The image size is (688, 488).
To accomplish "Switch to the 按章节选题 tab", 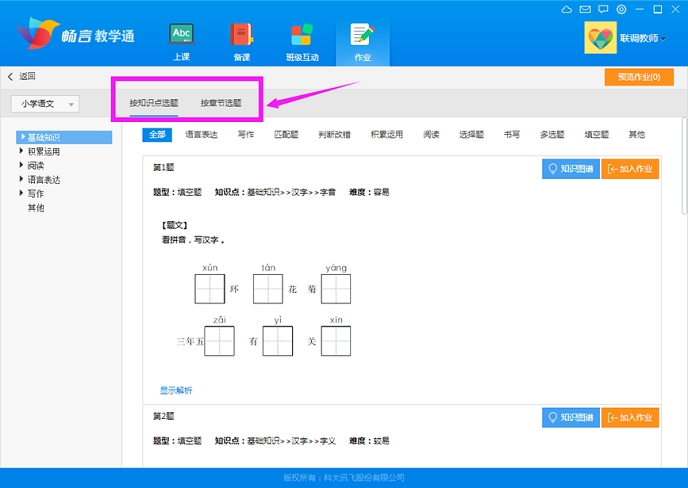I will point(220,103).
